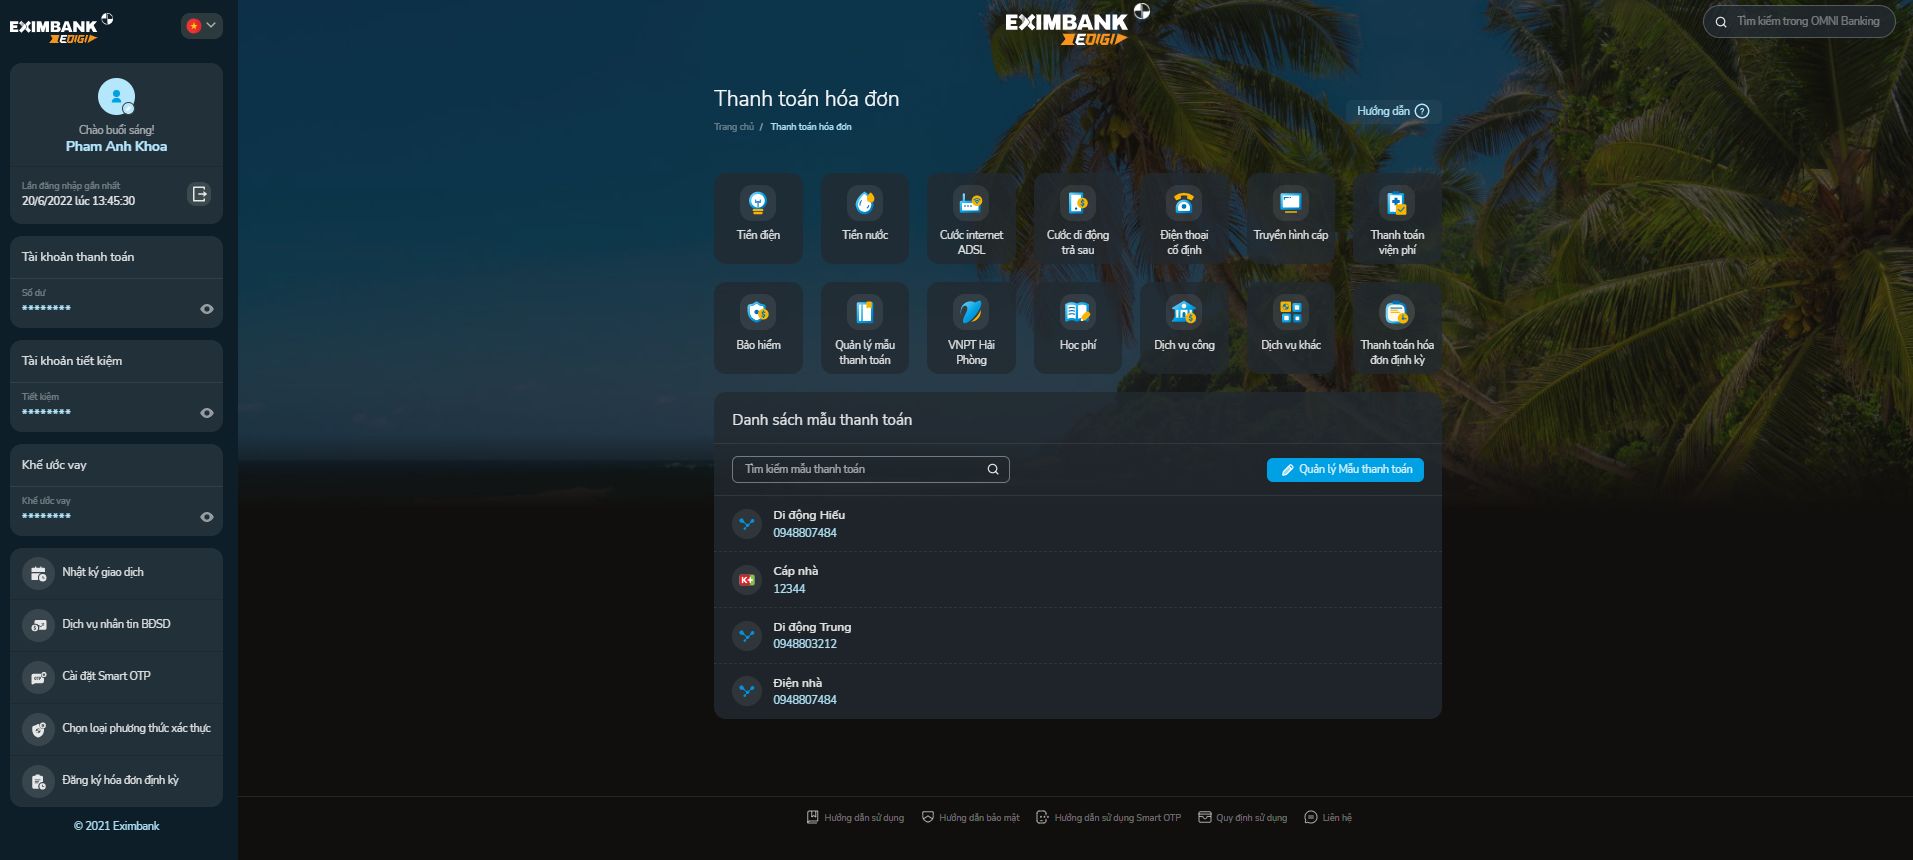Reveal the Tài khoản tiết kiệm balance
This screenshot has width=1913, height=860.
[207, 413]
